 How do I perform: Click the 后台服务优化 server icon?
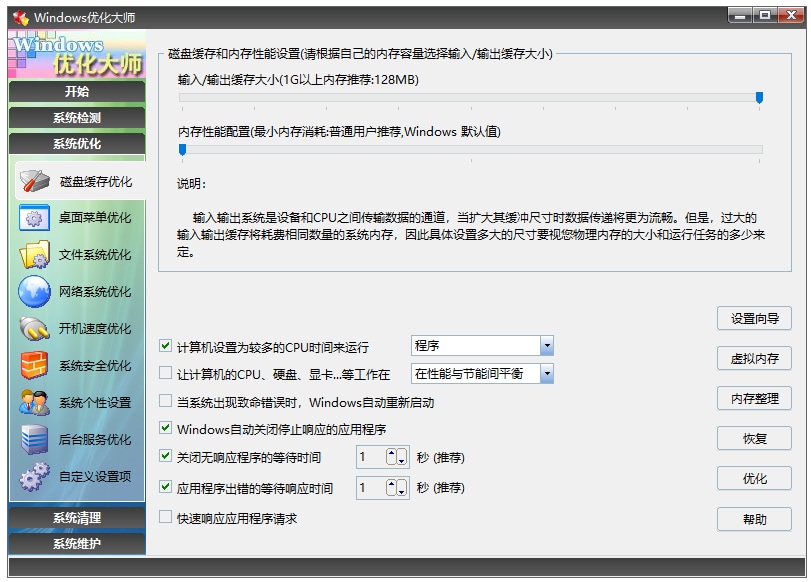(x=35, y=439)
